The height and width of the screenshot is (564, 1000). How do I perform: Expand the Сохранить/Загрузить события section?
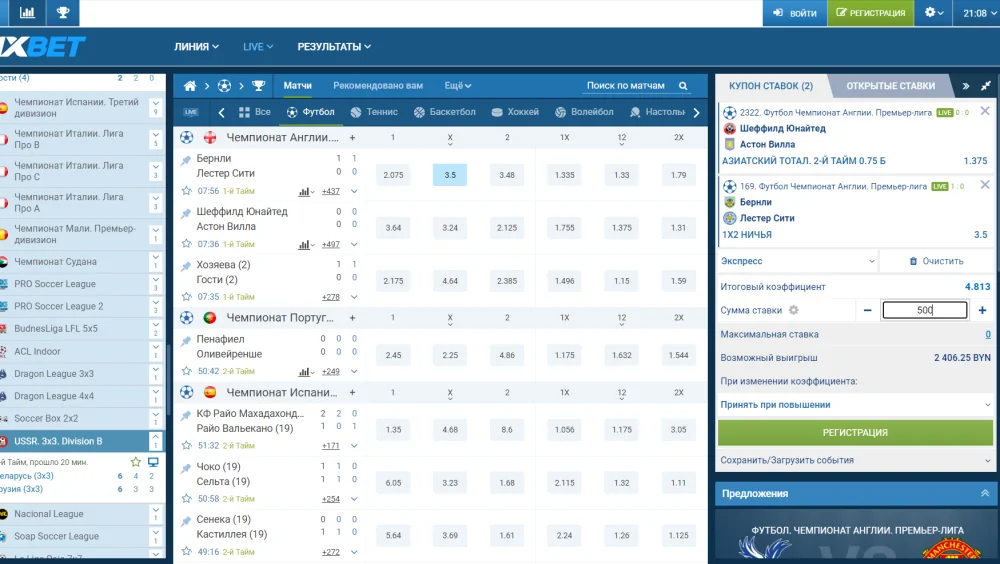pyautogui.click(x=855, y=460)
